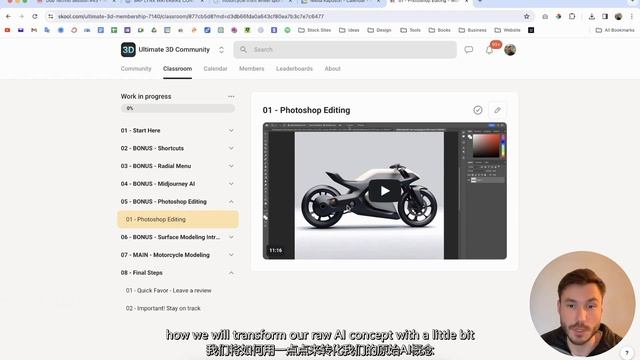
Task: Click the 01 - Photoshop Editing heading
Action: pyautogui.click(x=306, y=110)
